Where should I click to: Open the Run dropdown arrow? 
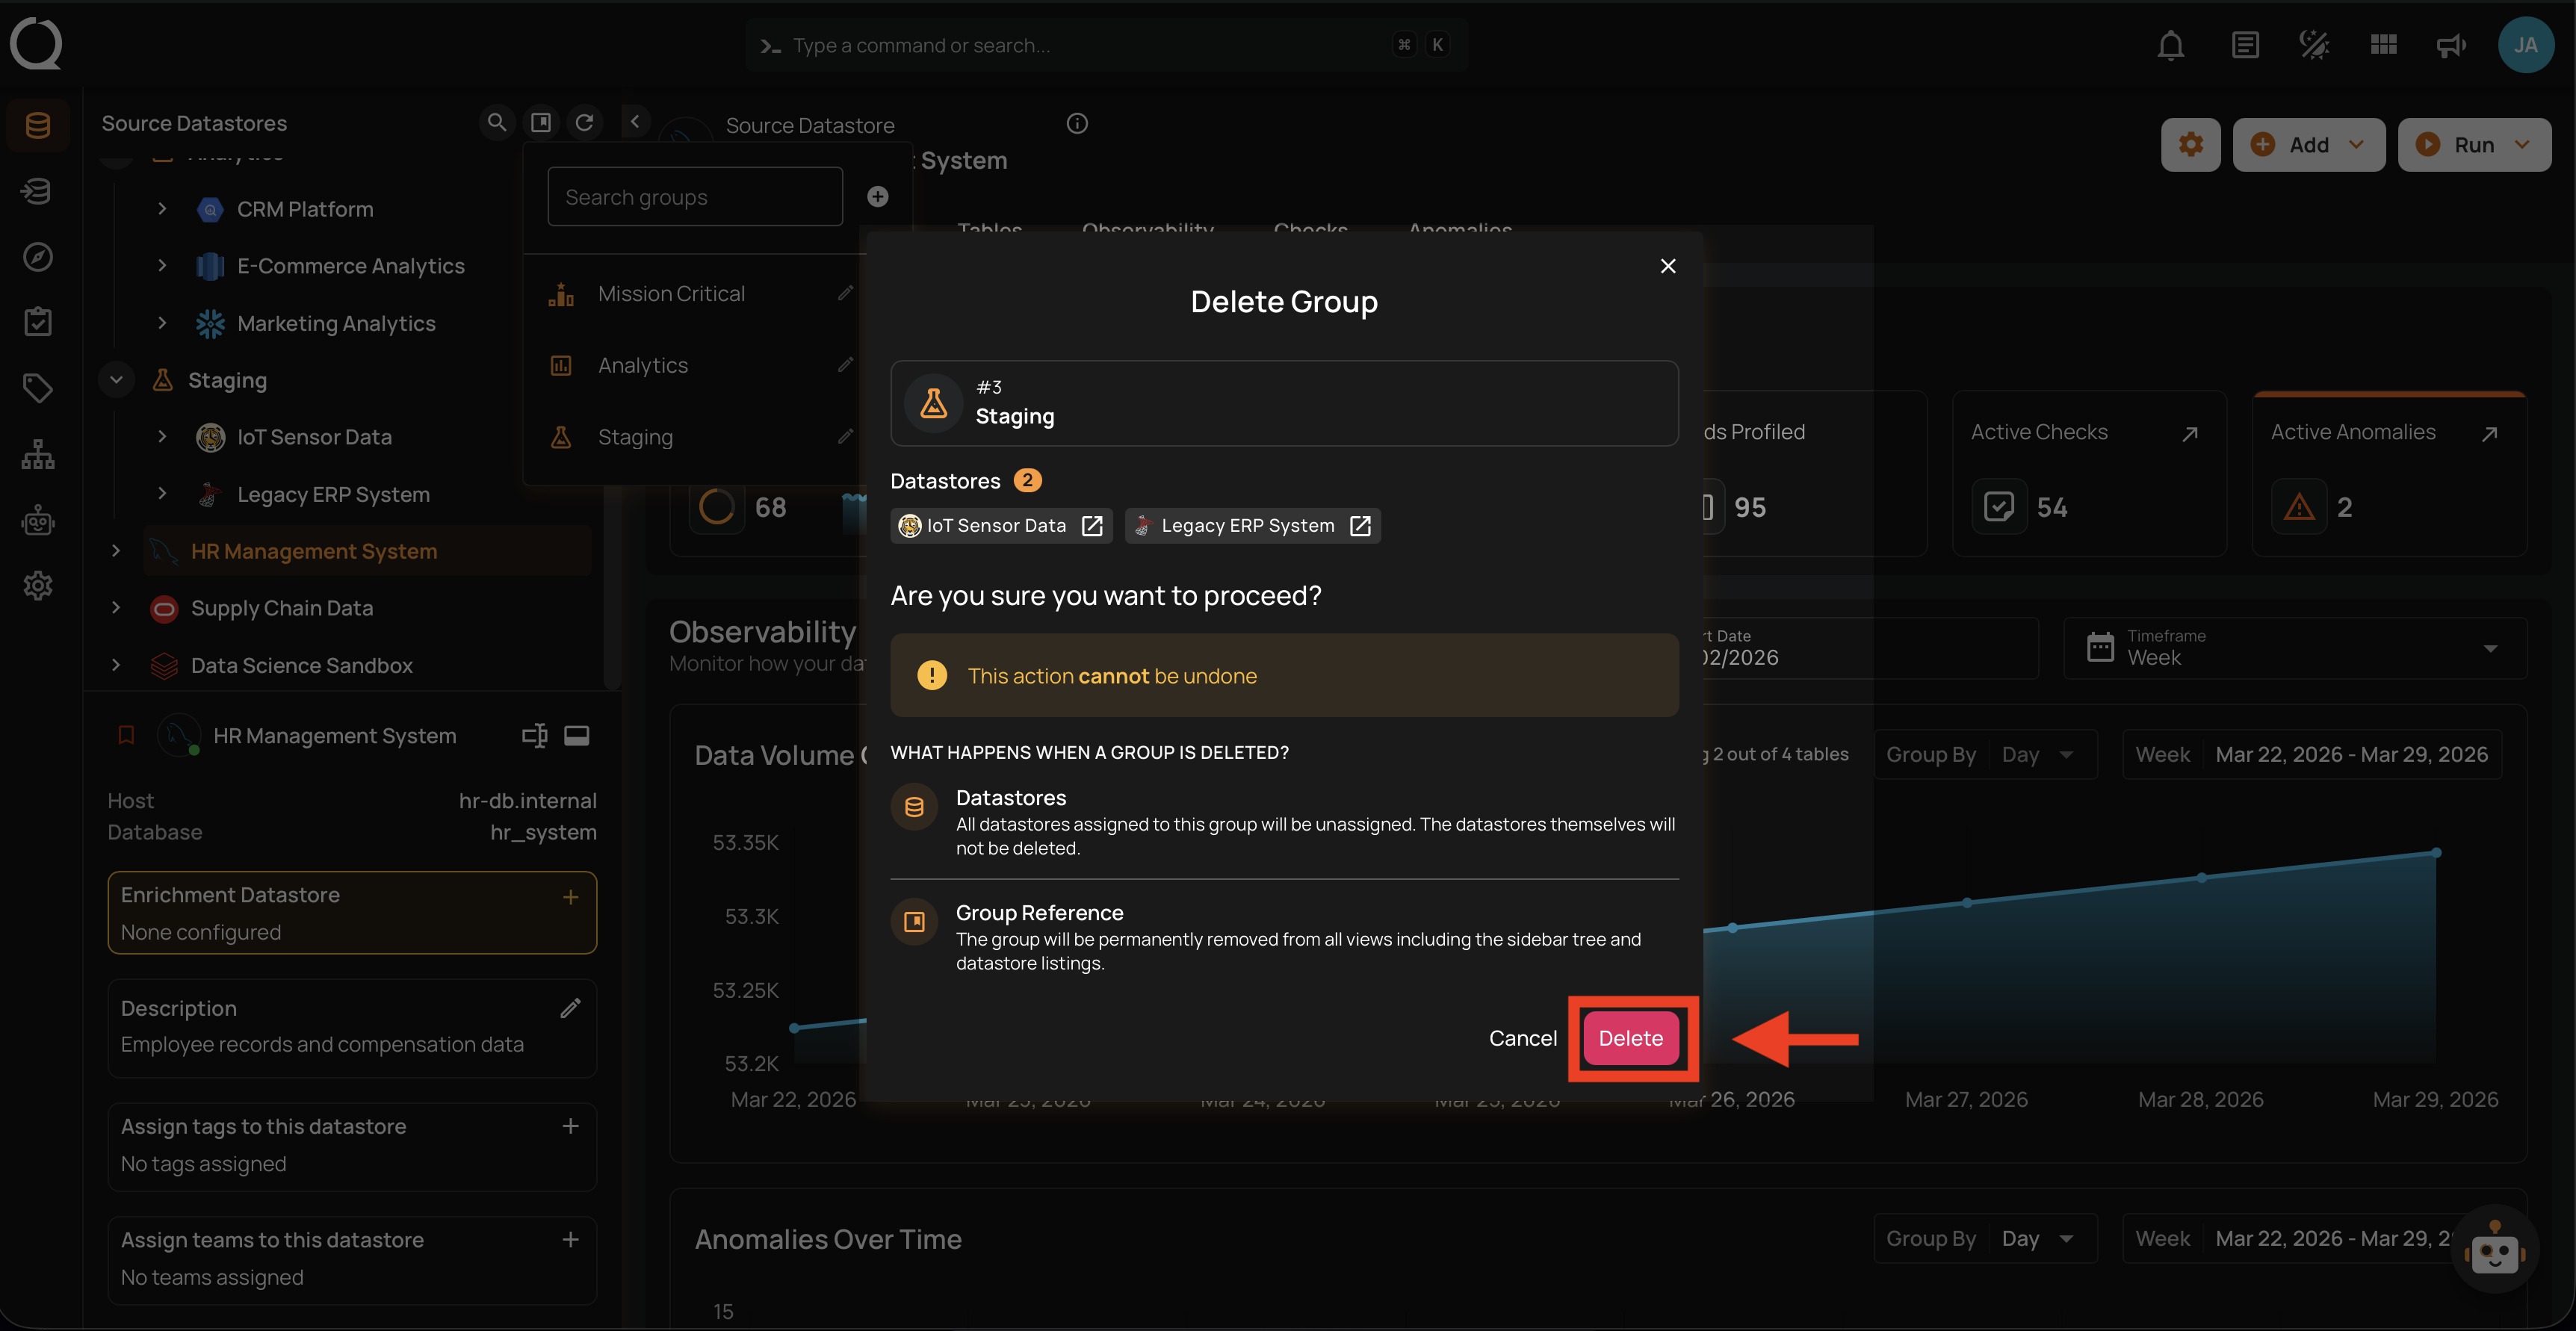tap(2522, 145)
